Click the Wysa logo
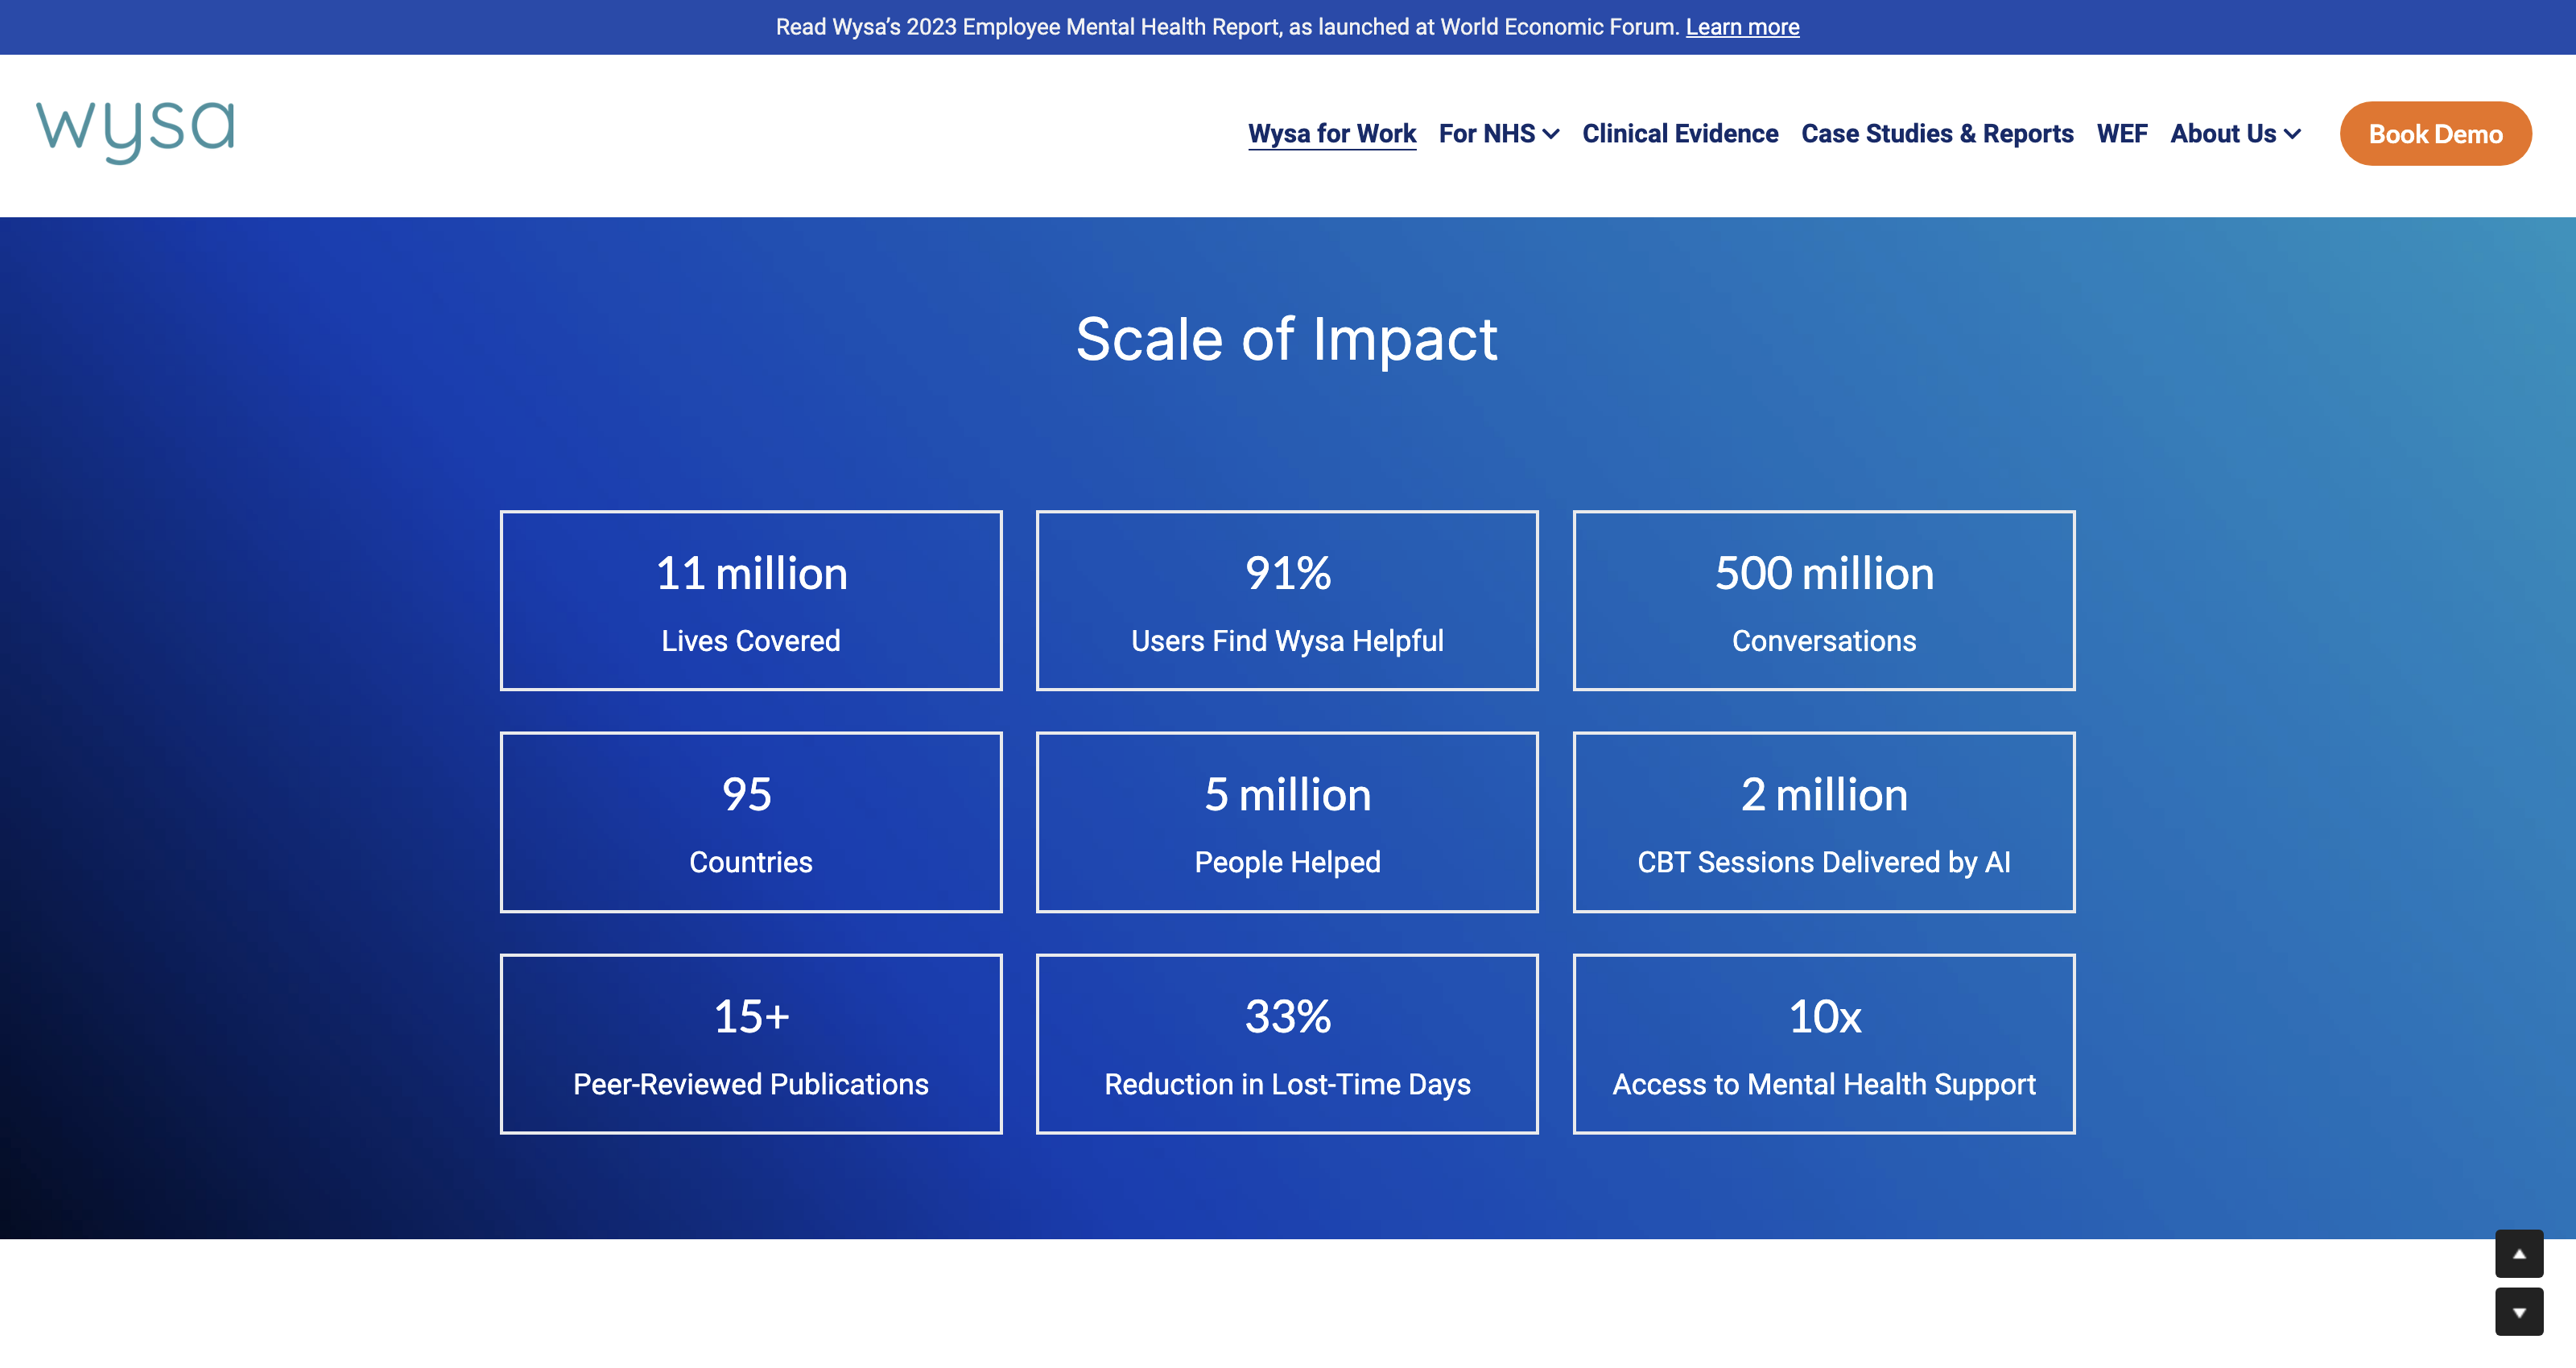 pyautogui.click(x=136, y=131)
